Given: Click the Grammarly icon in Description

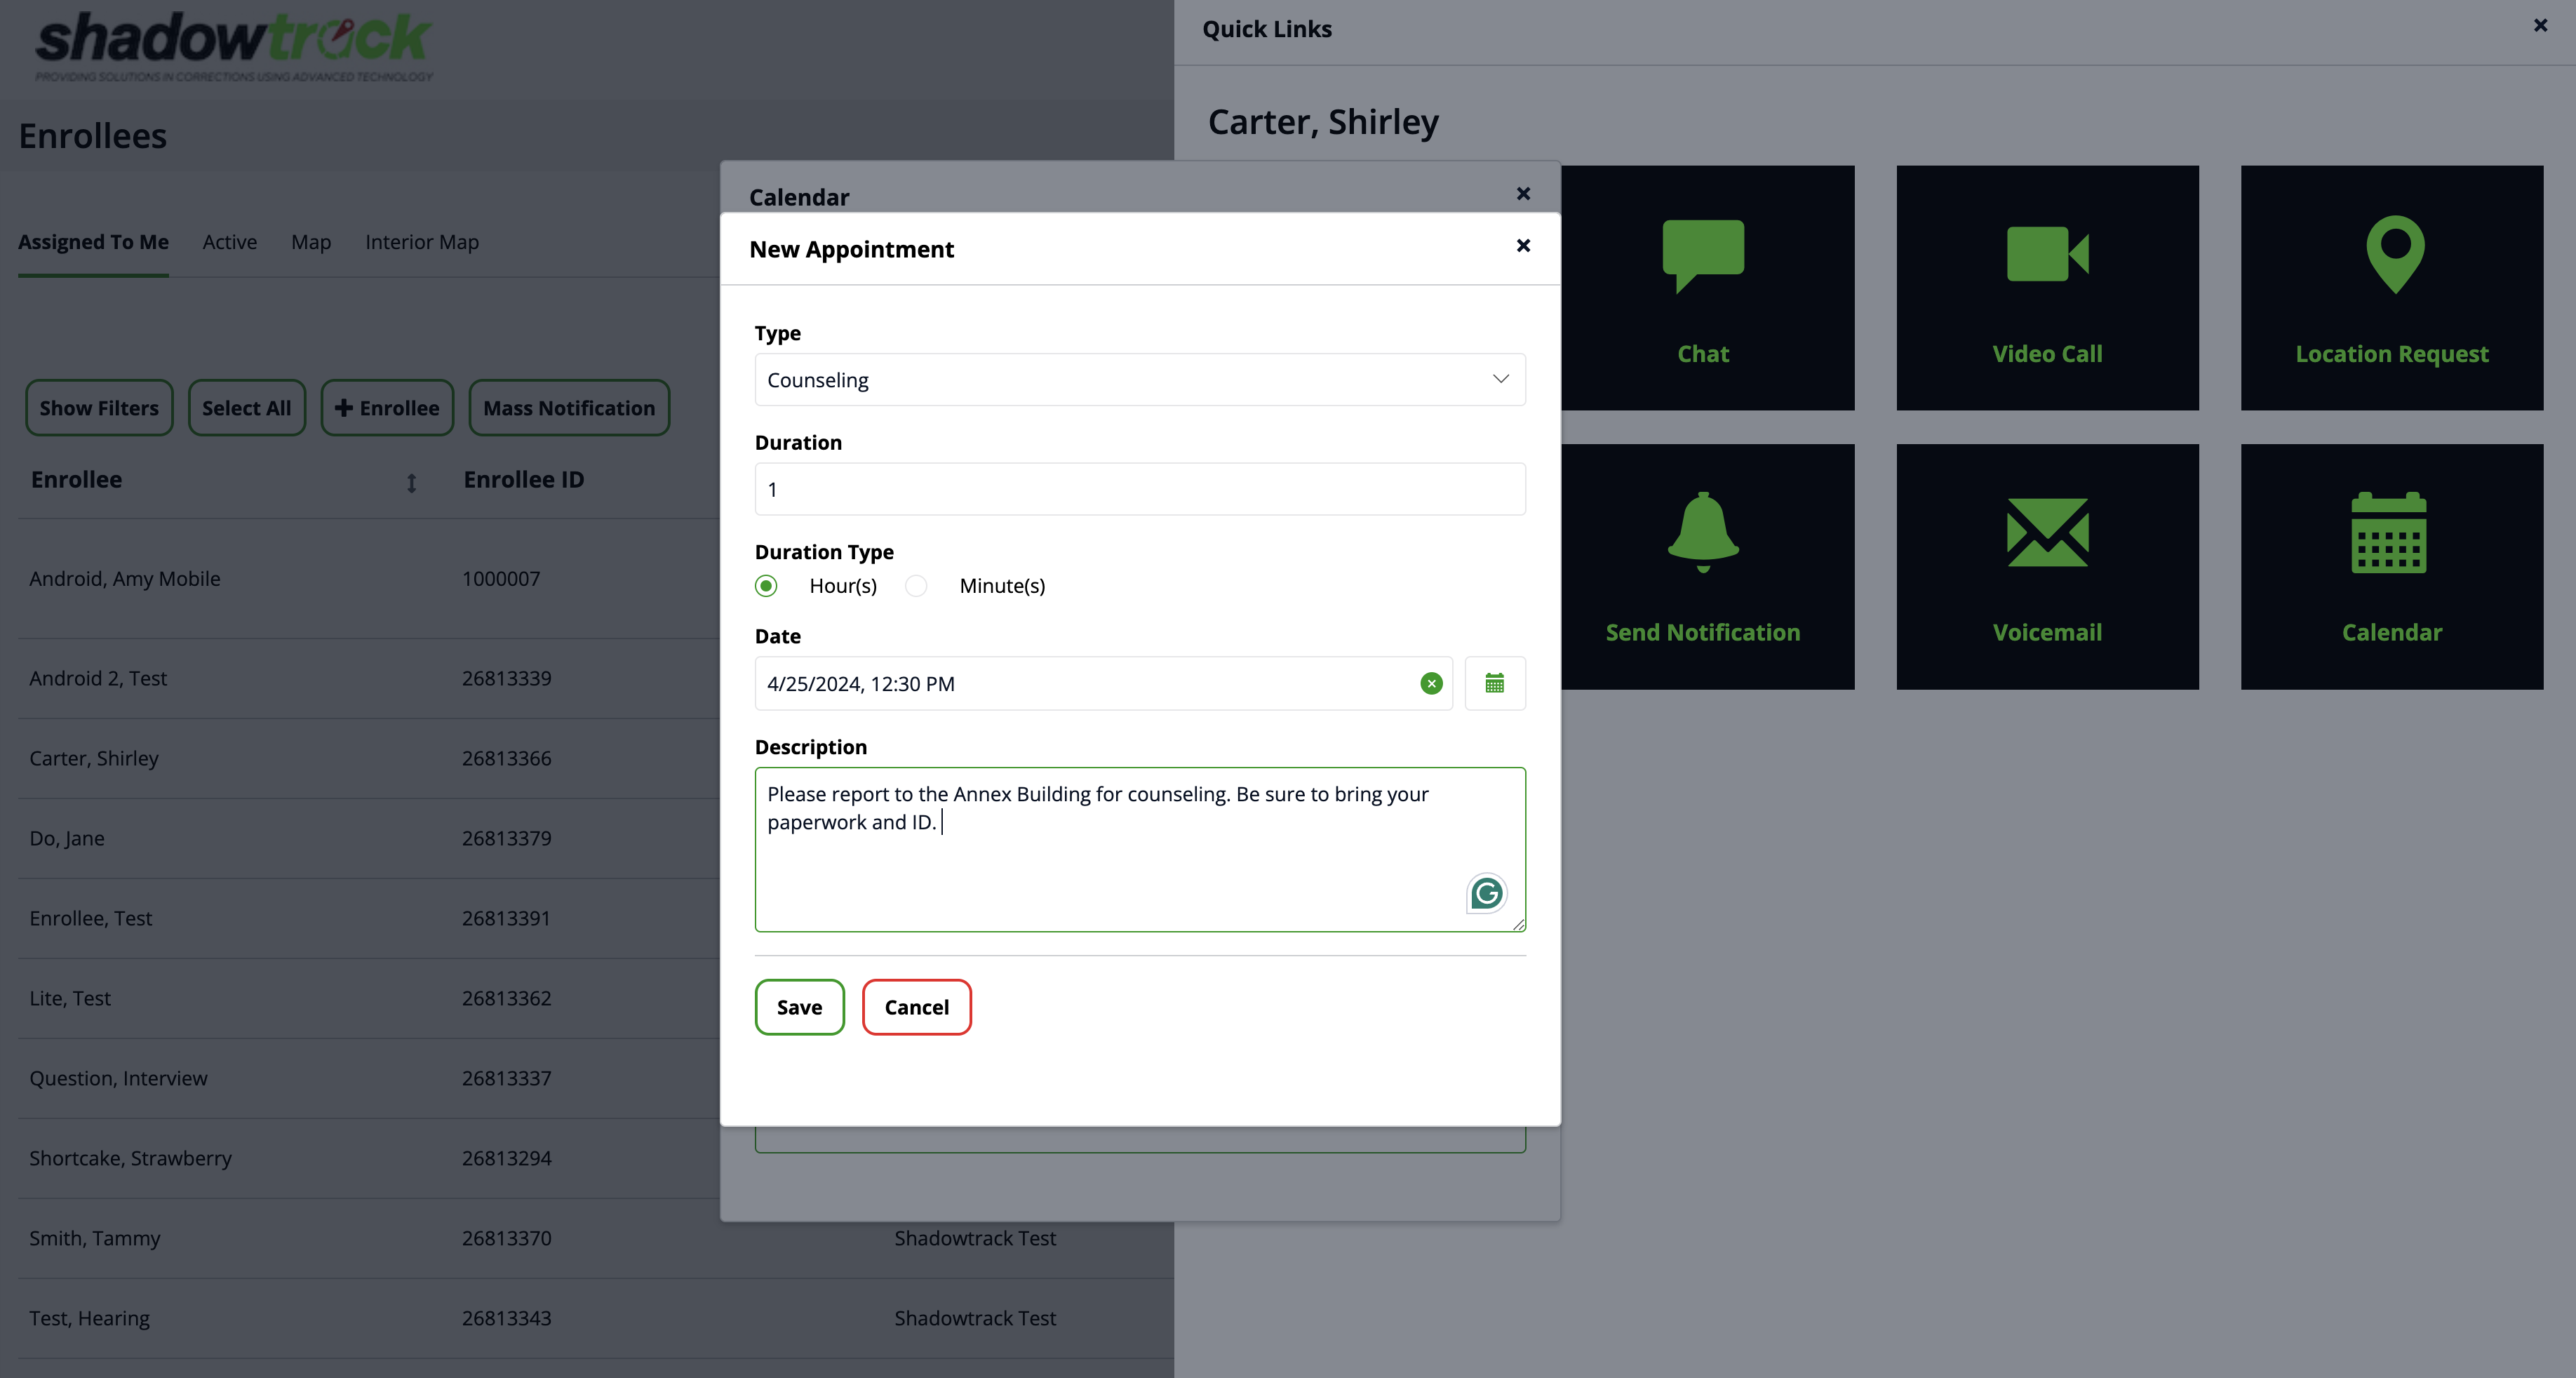Looking at the screenshot, I should (x=1487, y=893).
